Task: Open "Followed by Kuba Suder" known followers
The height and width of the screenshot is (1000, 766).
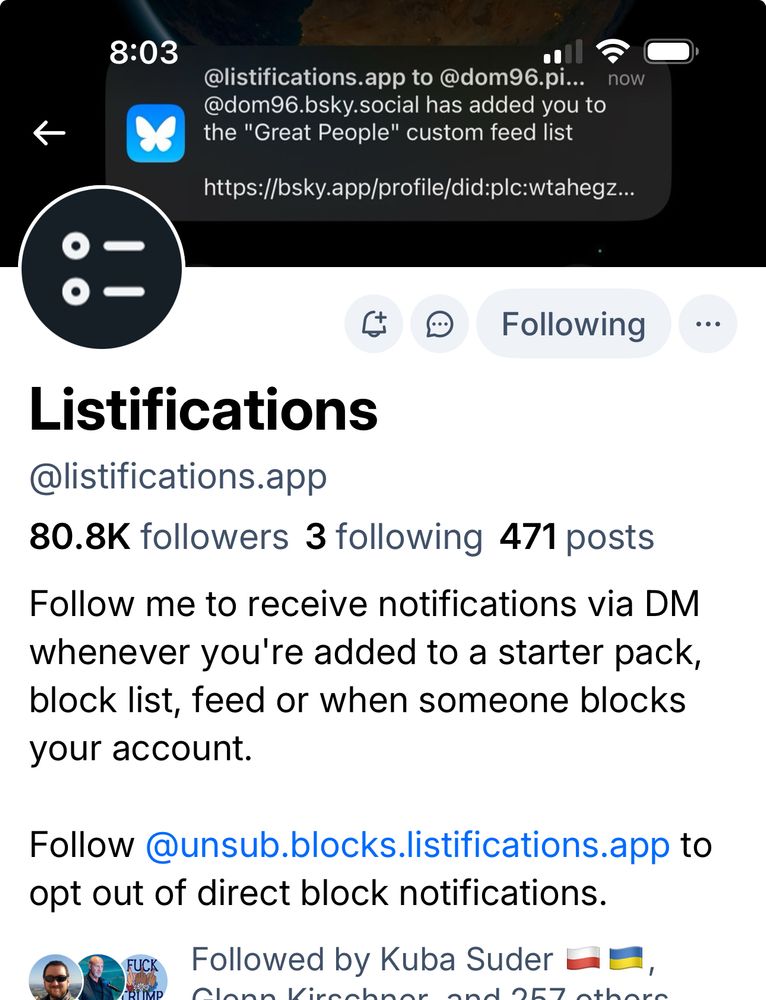Action: pyautogui.click(x=420, y=961)
